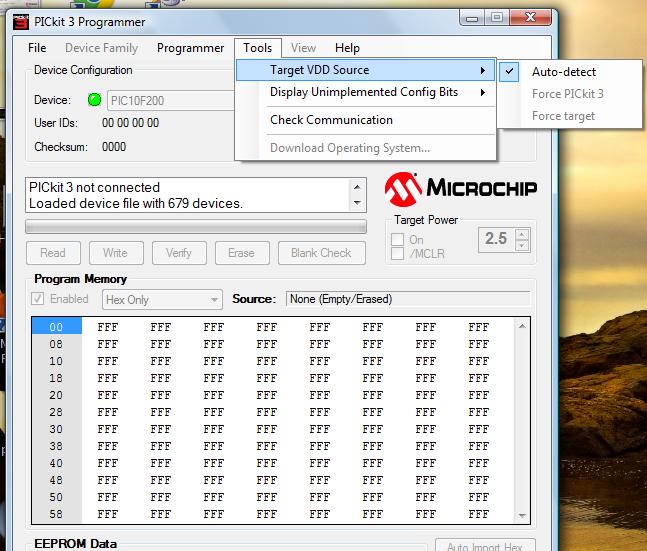Click the Checksum value 0000

click(114, 147)
